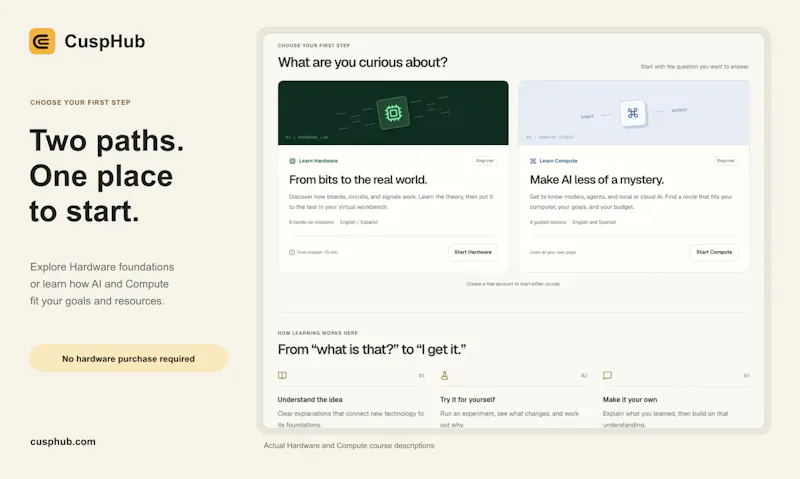Click the Beginner badge on Hardware card

click(x=485, y=161)
